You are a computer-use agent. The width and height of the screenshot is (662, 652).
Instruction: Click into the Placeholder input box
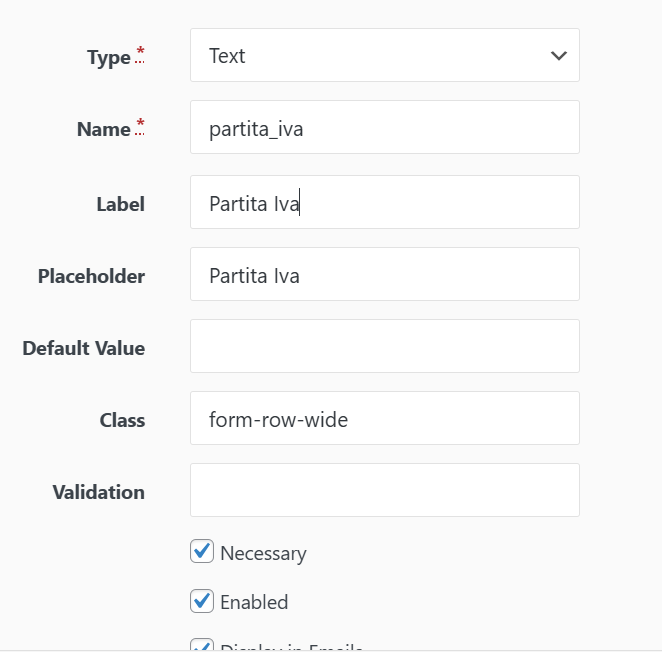(384, 275)
